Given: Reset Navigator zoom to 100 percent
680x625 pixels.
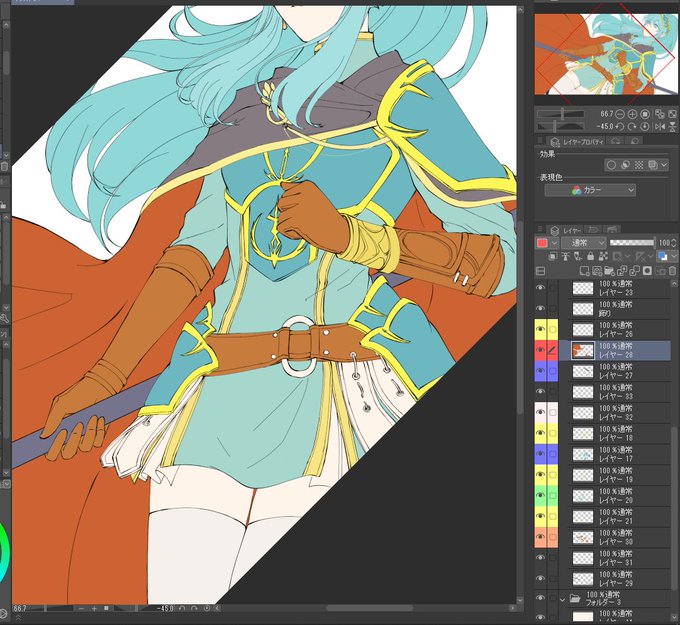Looking at the screenshot, I should tap(645, 114).
